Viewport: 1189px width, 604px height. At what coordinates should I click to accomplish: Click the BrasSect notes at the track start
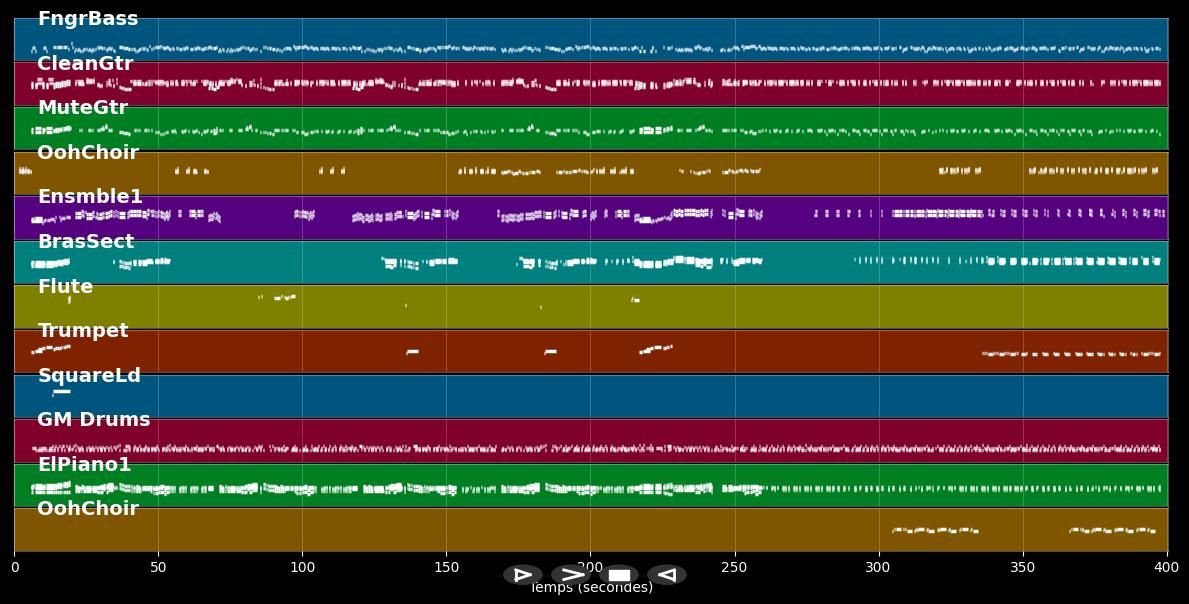50,264
